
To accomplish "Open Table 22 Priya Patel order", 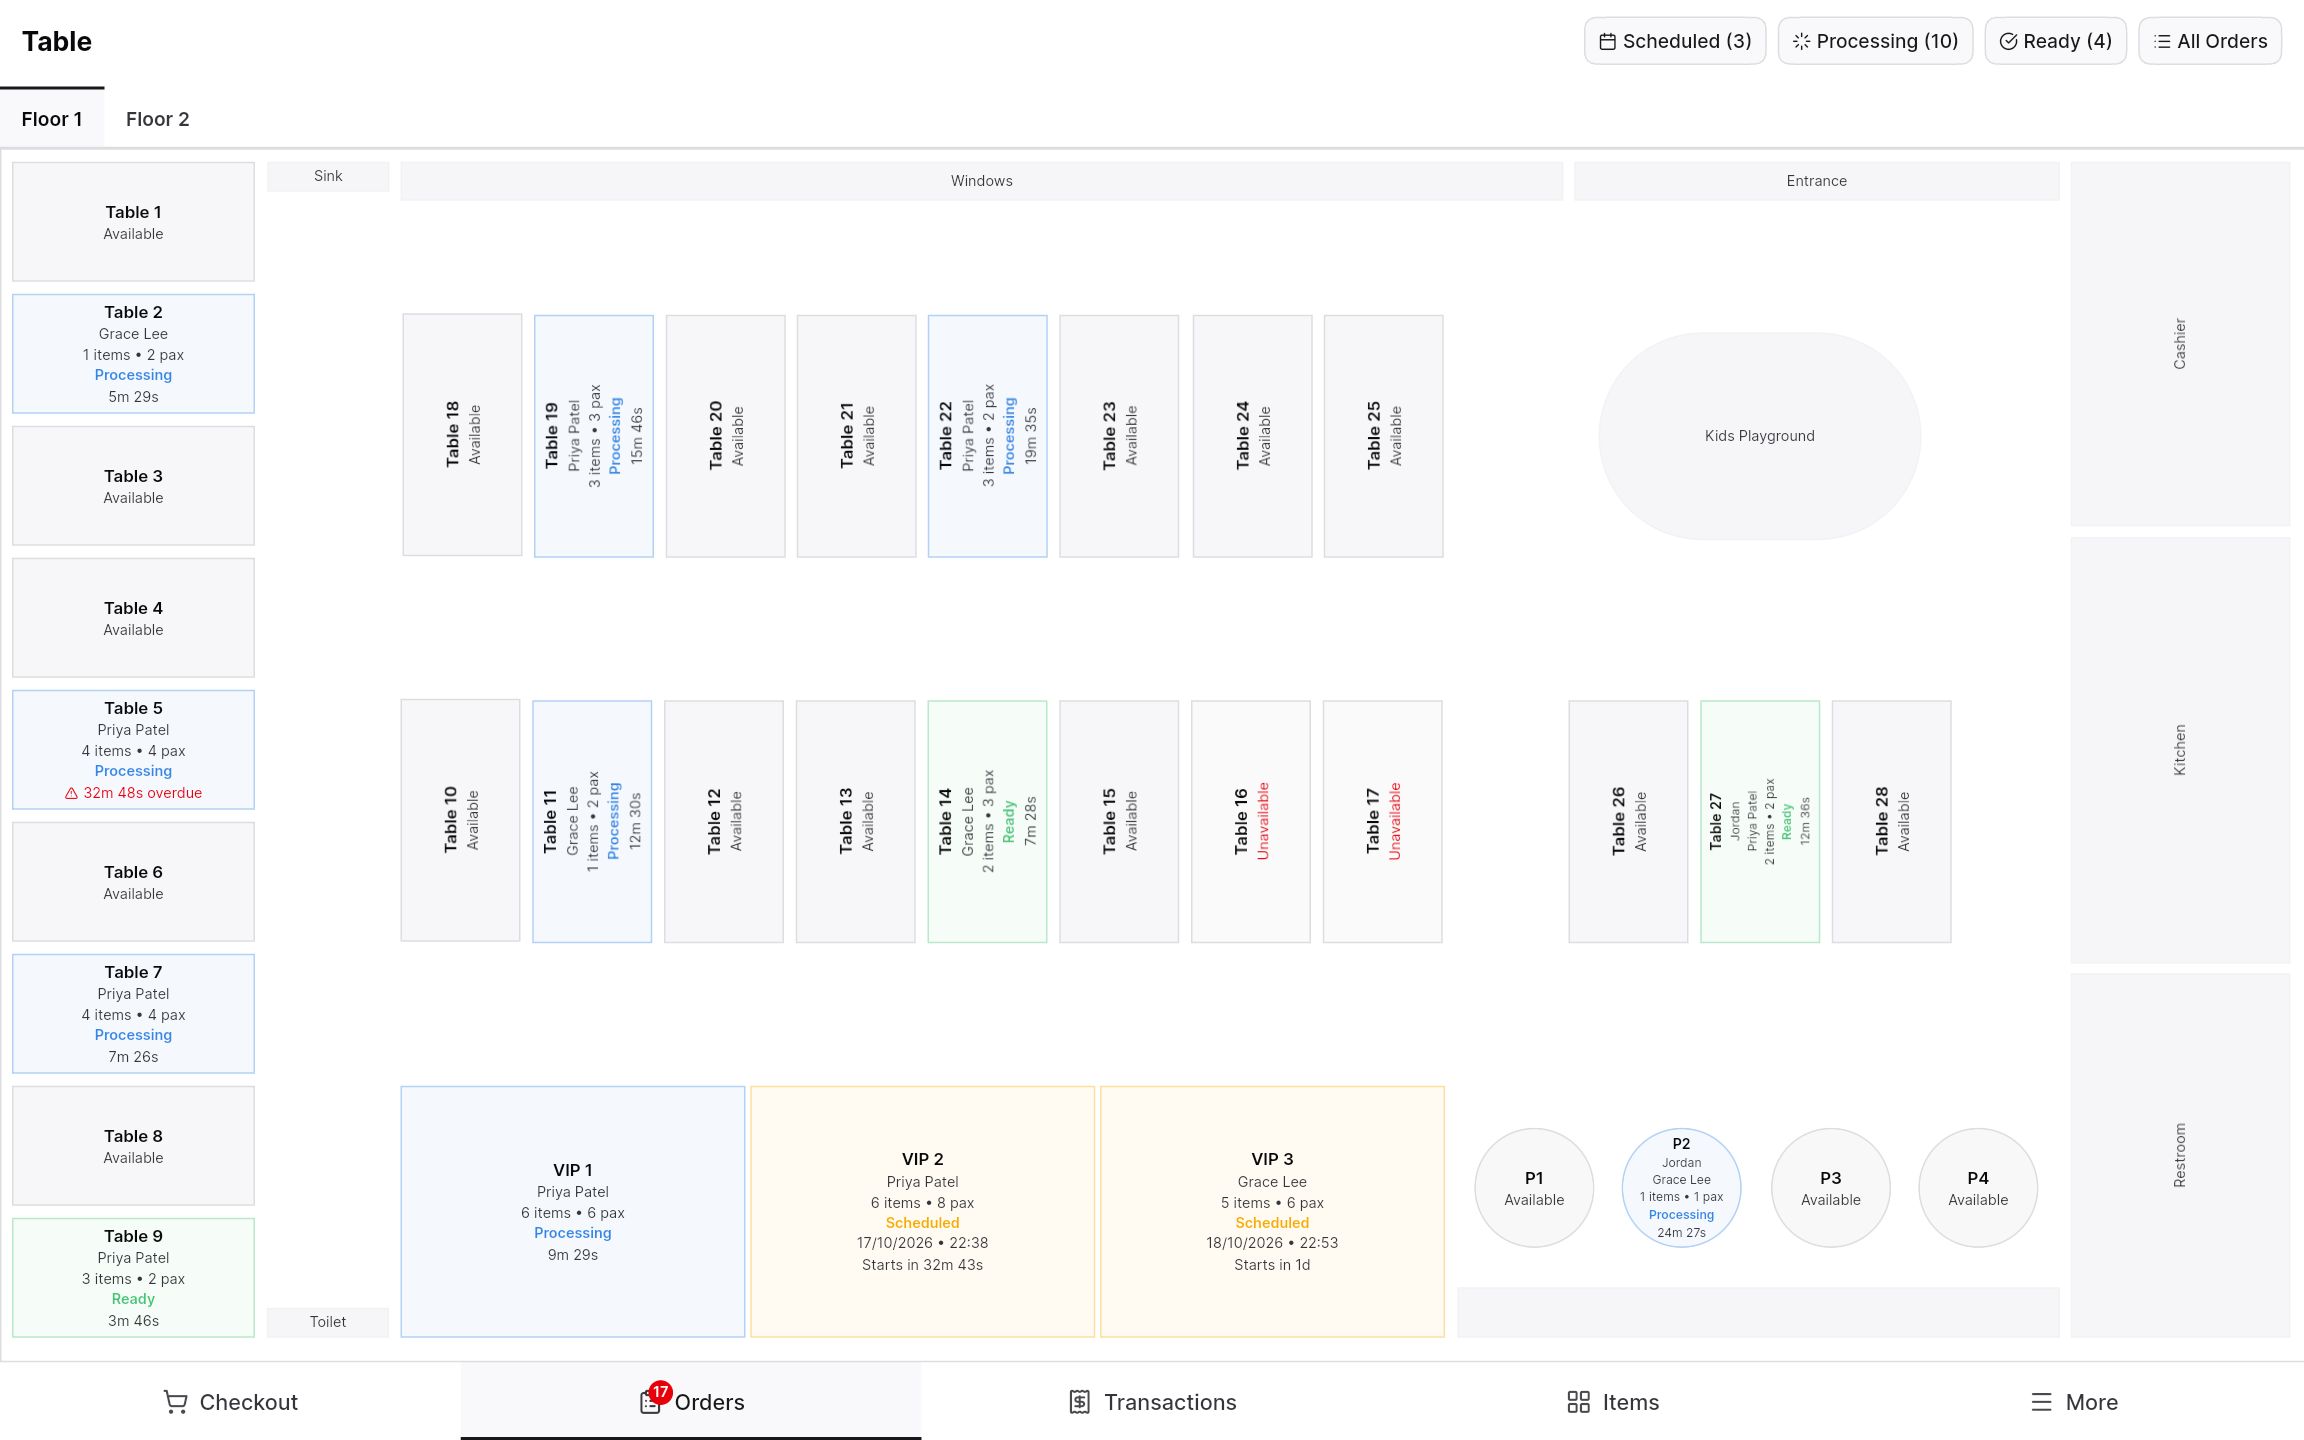I will tap(987, 436).
